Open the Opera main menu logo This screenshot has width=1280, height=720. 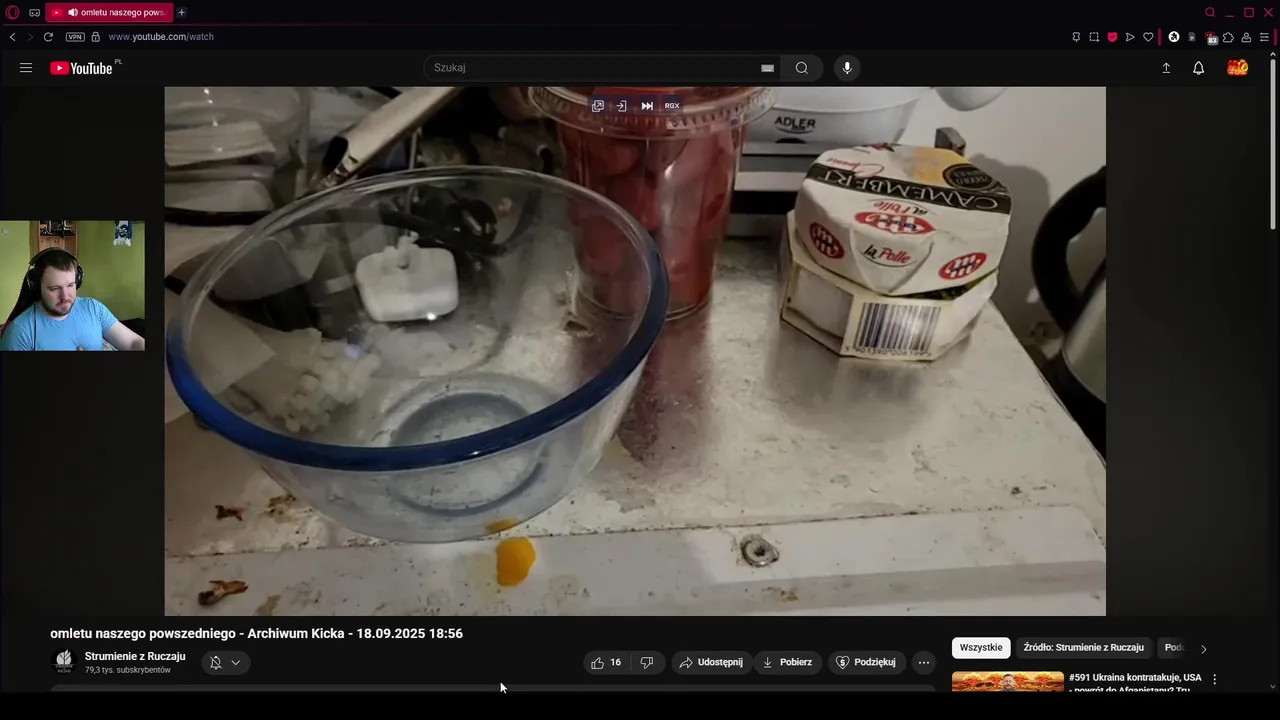click(13, 12)
